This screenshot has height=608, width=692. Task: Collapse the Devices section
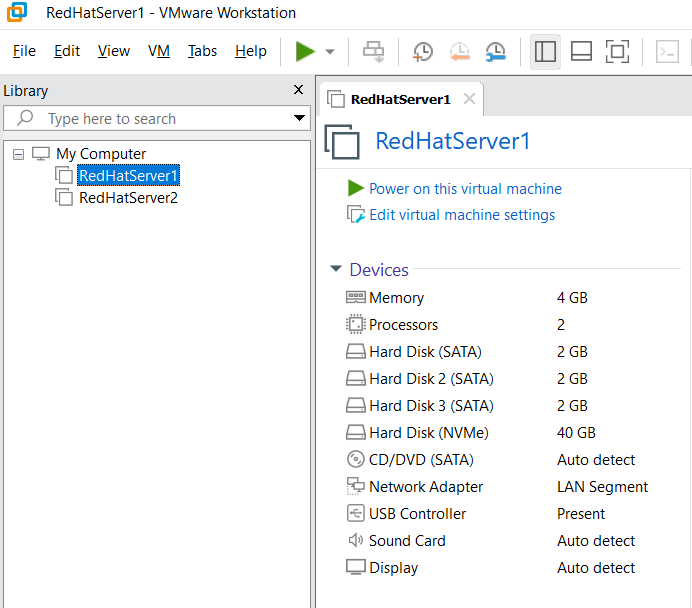pos(336,269)
